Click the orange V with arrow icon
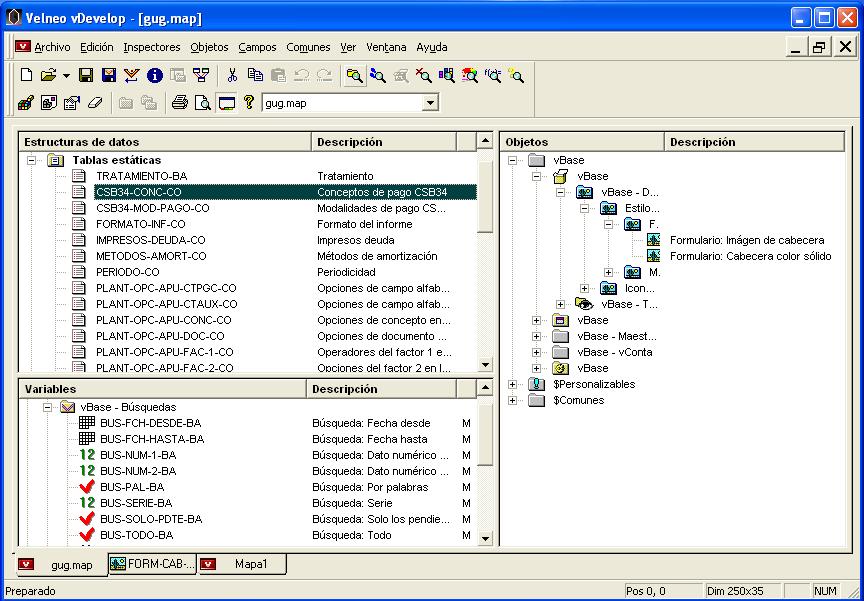 (132, 75)
